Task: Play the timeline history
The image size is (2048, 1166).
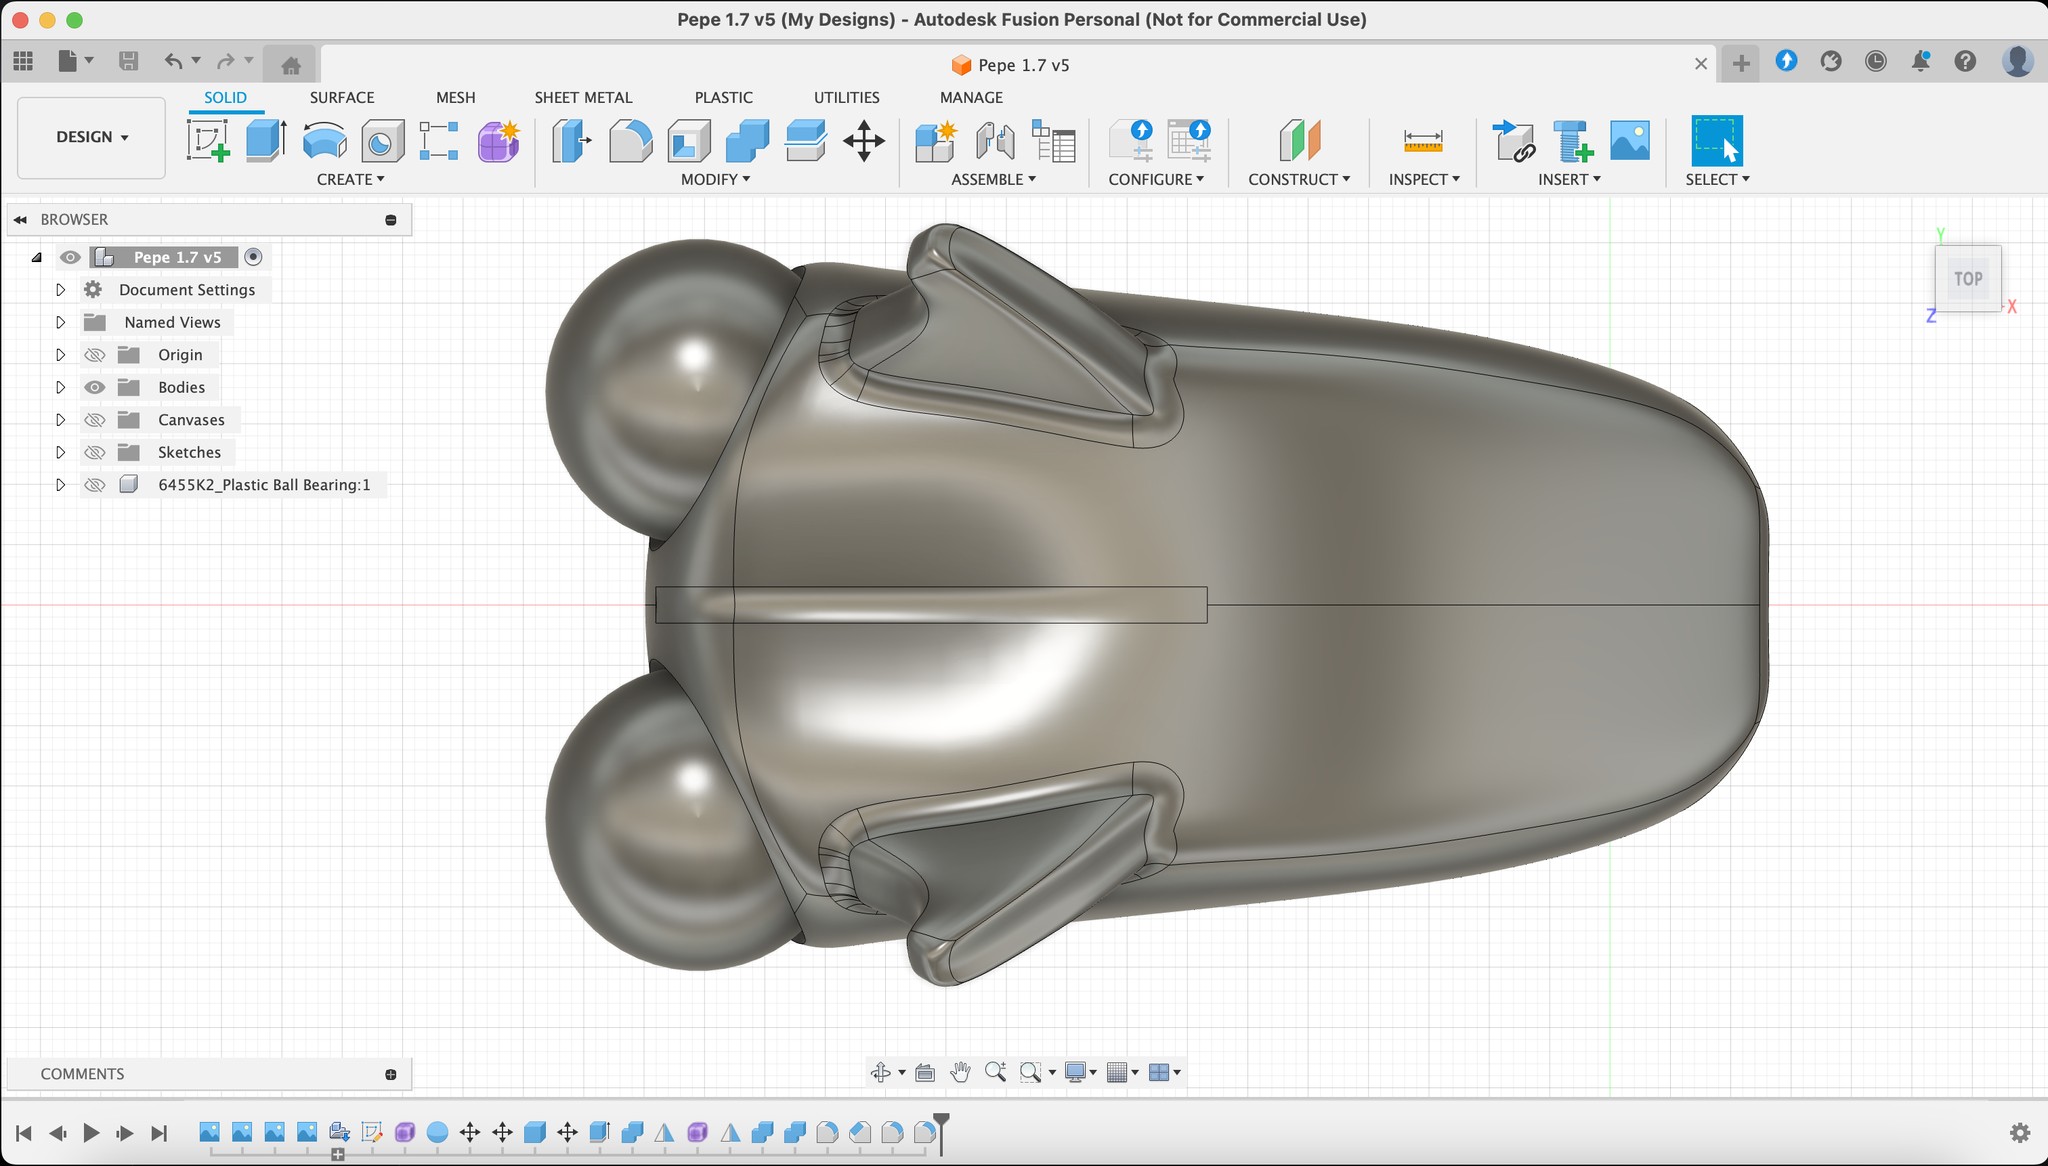Action: click(91, 1132)
